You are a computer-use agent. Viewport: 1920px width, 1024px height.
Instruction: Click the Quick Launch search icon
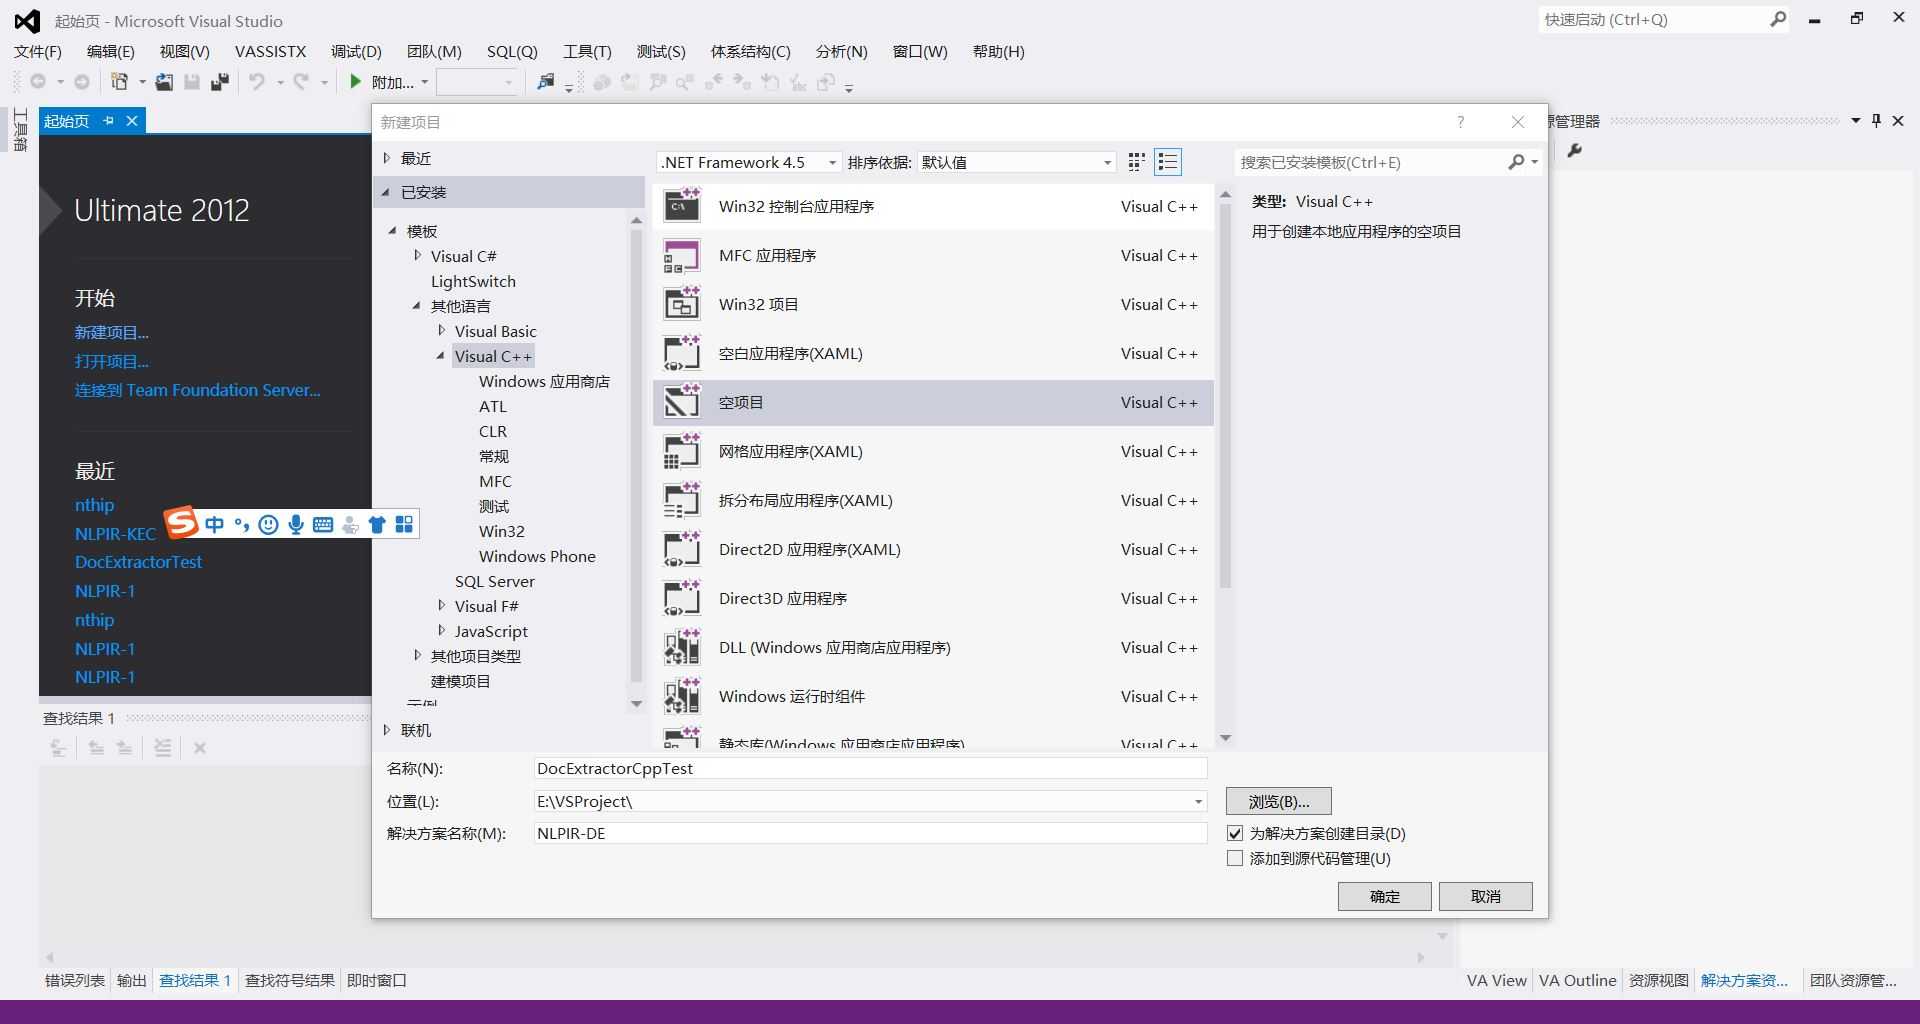click(1778, 19)
